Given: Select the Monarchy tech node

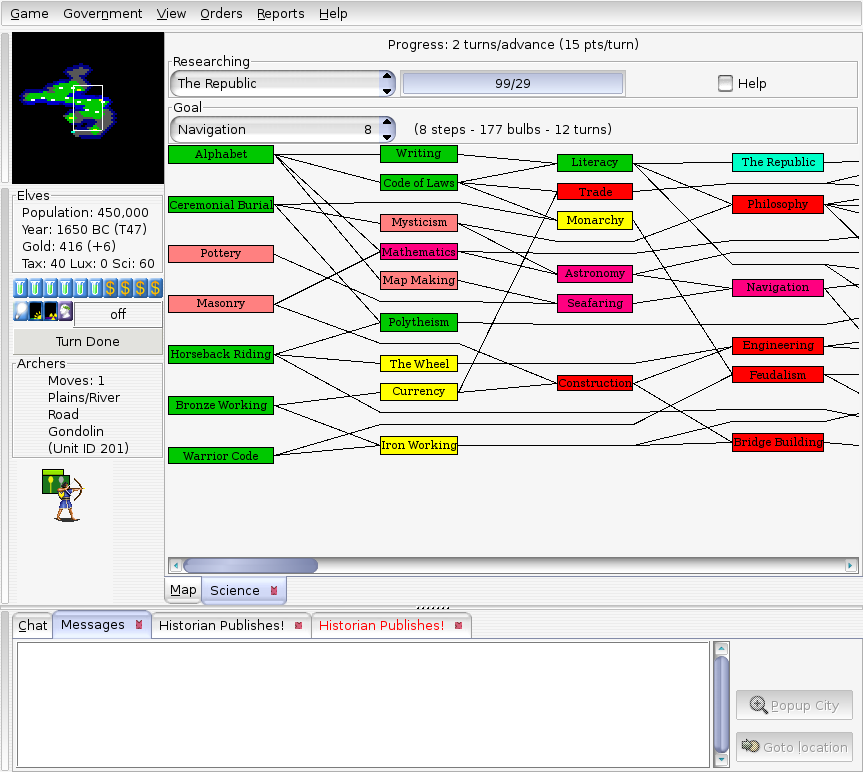Looking at the screenshot, I should pos(595,220).
